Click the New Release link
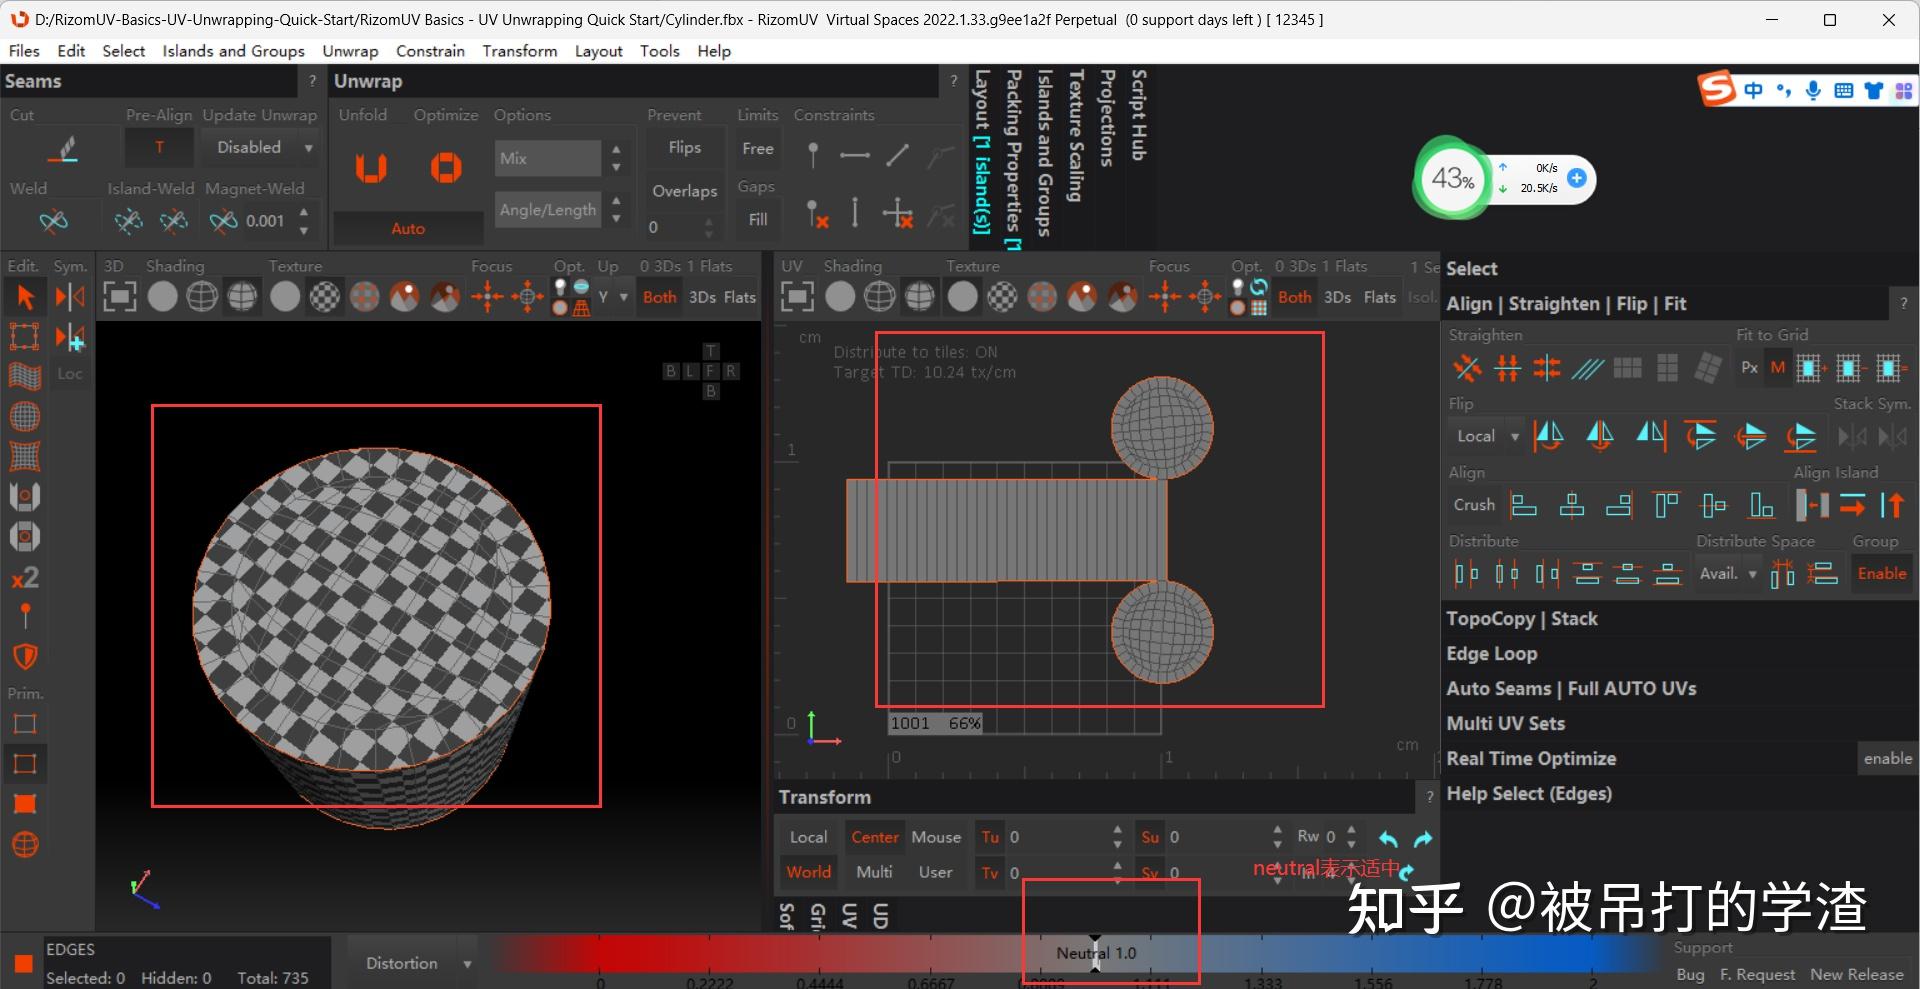This screenshot has height=989, width=1920. coord(1856,974)
